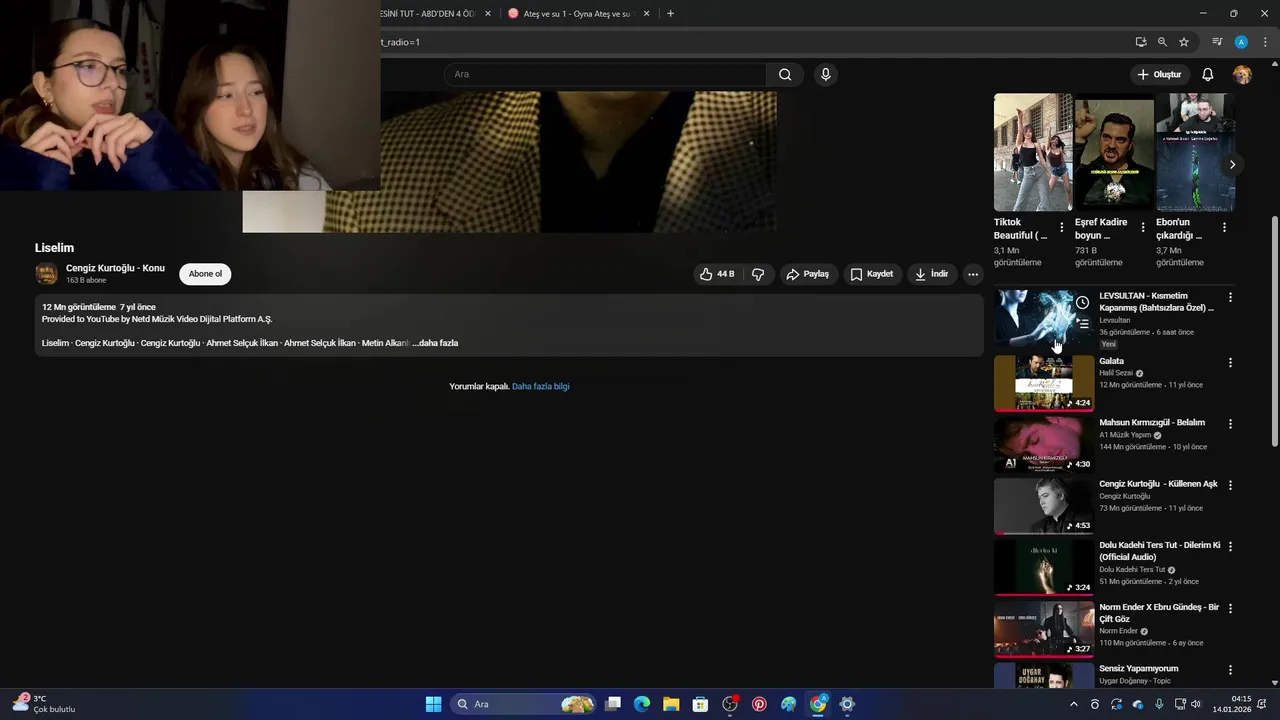This screenshot has width=1280, height=720.
Task: Add LEVSULTAN video to queue icon
Action: [1082, 324]
